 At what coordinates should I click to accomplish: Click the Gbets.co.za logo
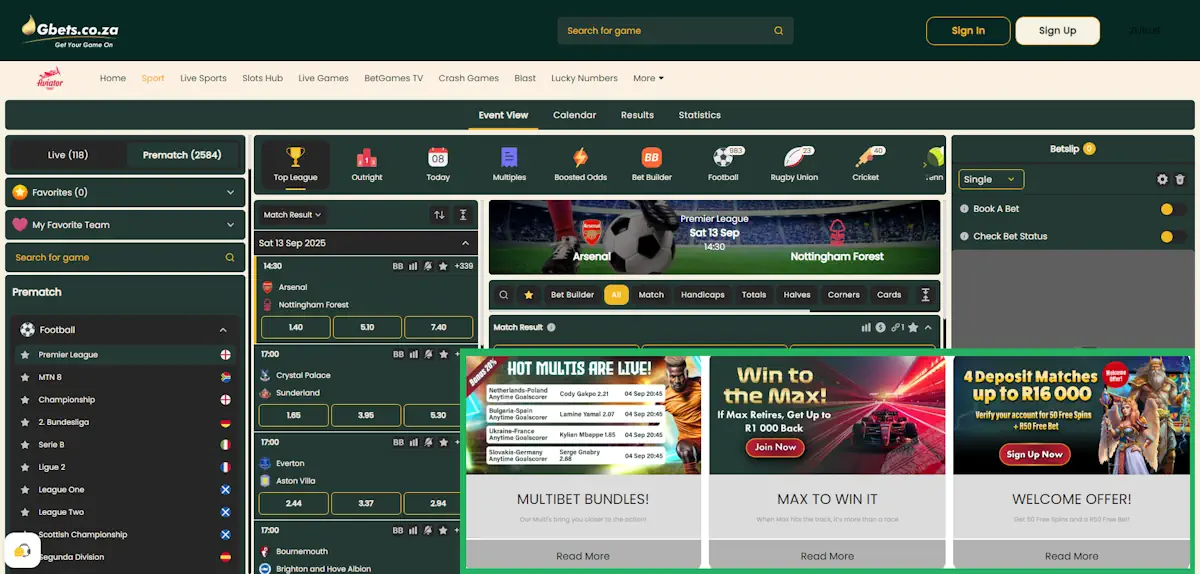[x=70, y=31]
